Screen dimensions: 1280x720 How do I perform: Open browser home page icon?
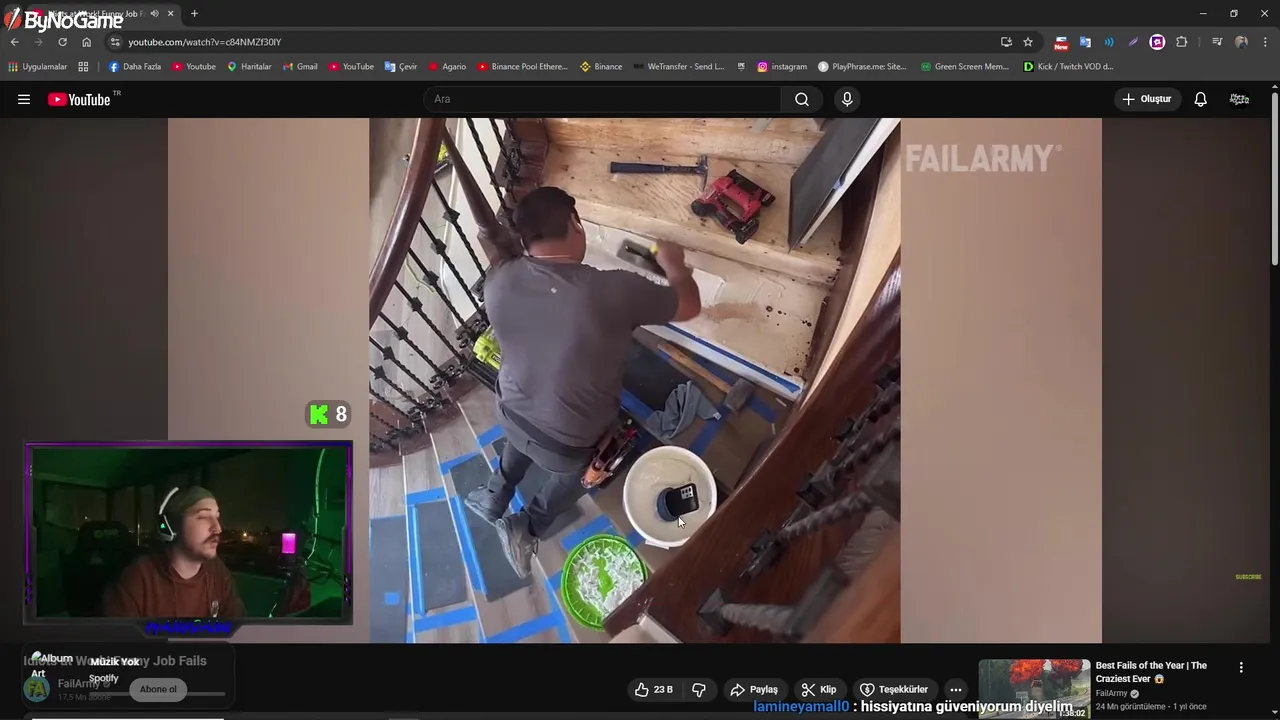point(86,42)
